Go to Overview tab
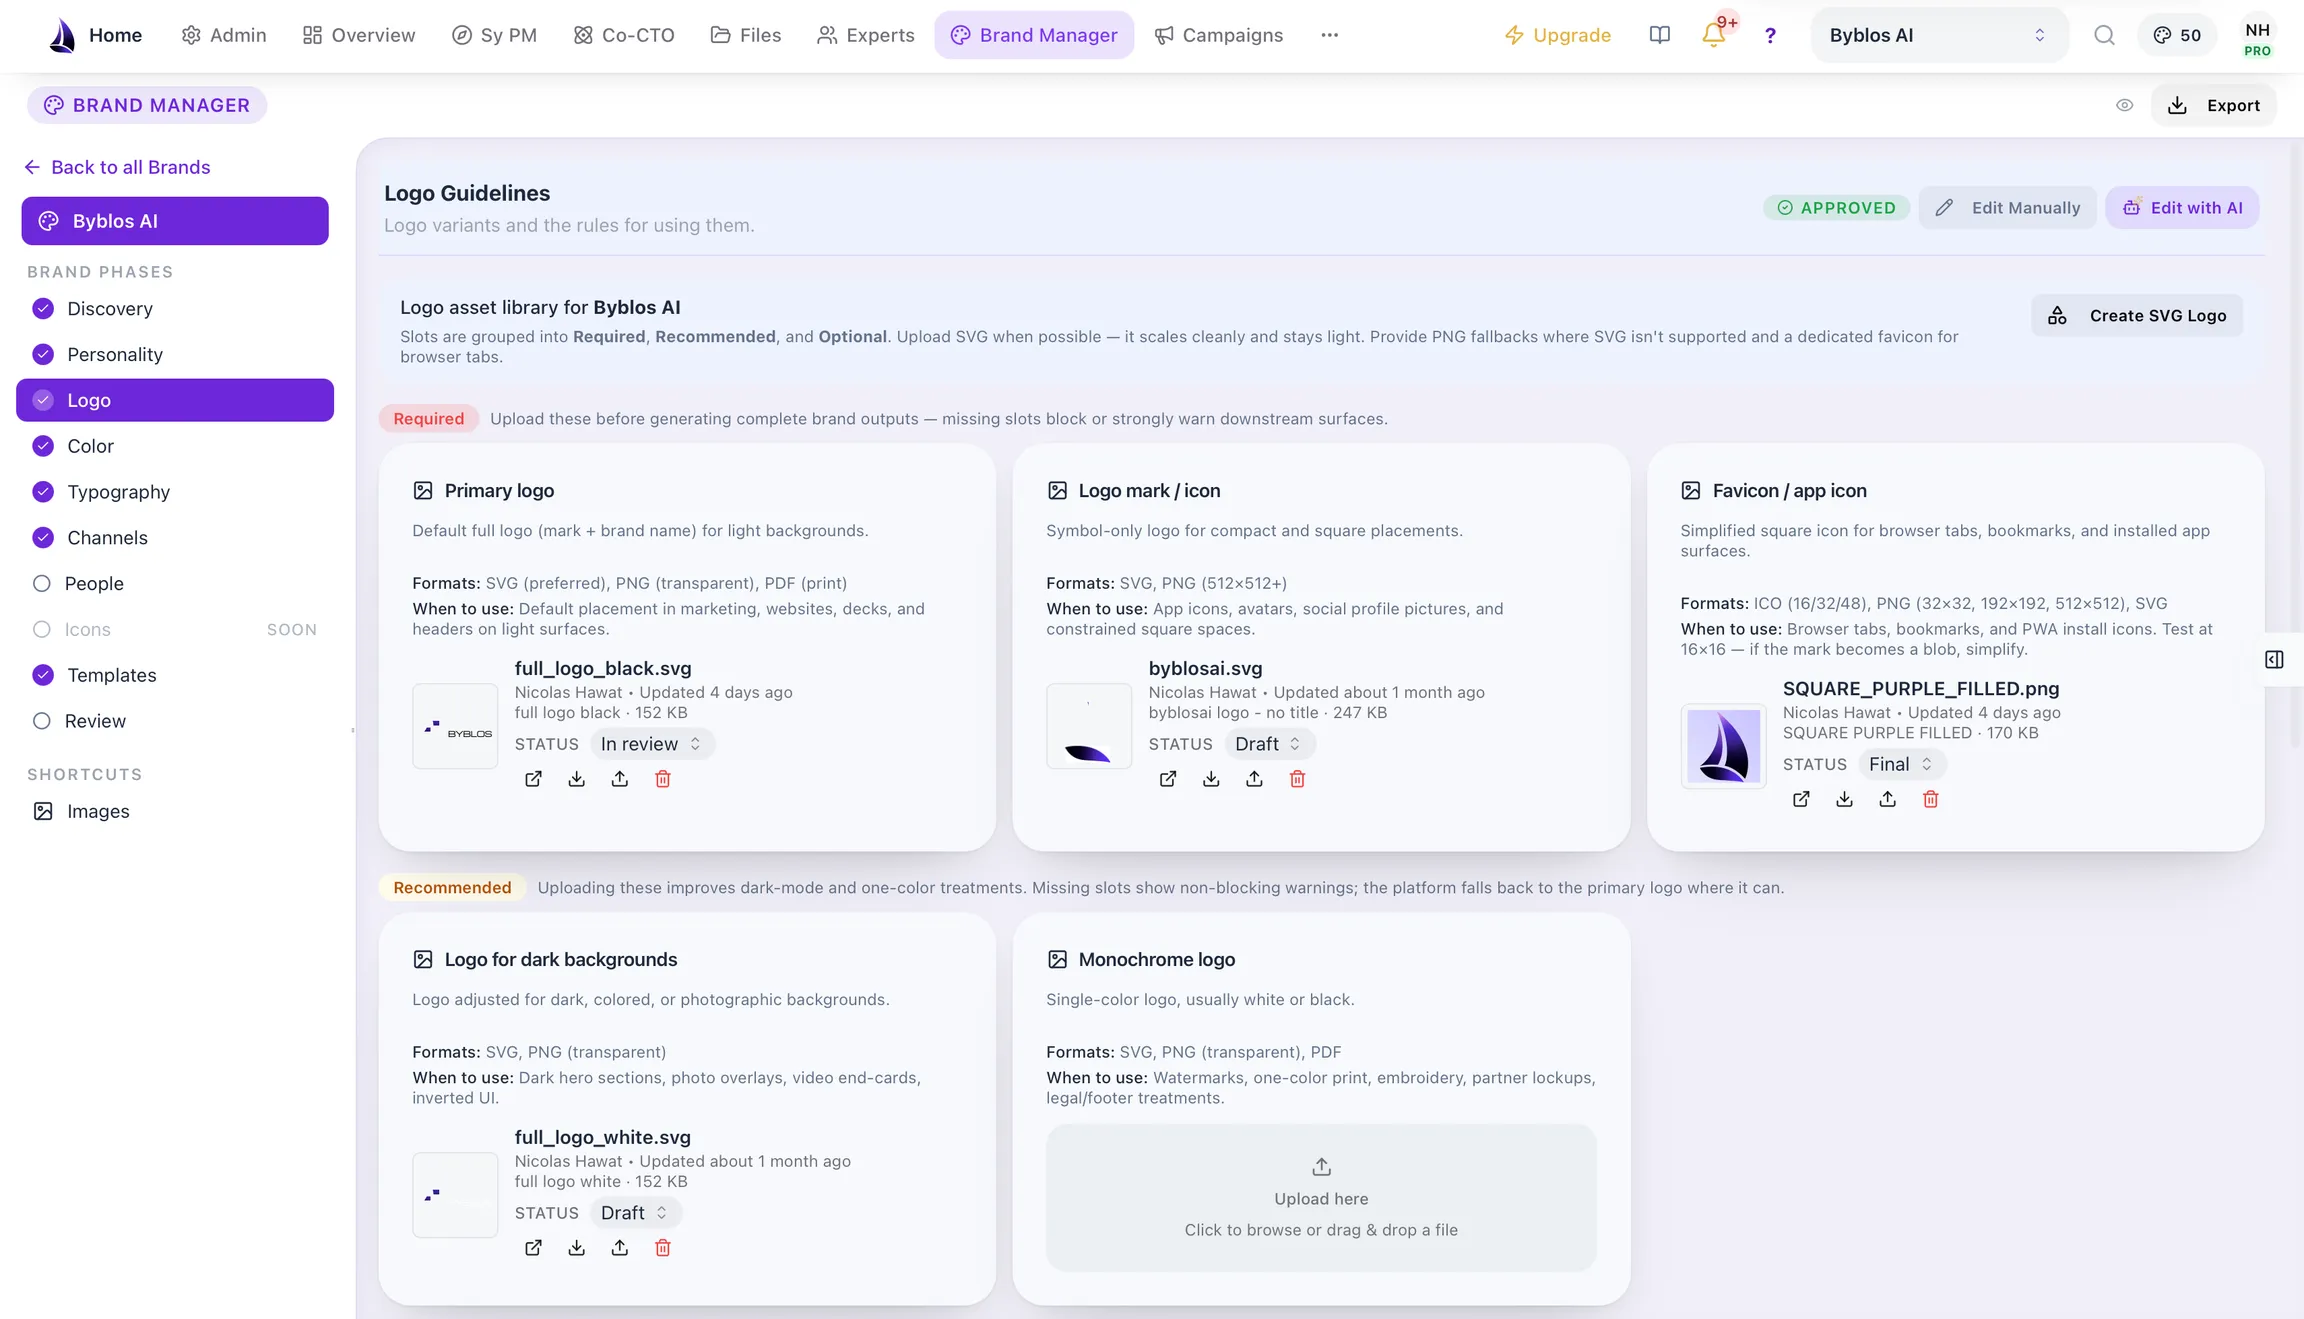The width and height of the screenshot is (2304, 1319). (x=359, y=35)
